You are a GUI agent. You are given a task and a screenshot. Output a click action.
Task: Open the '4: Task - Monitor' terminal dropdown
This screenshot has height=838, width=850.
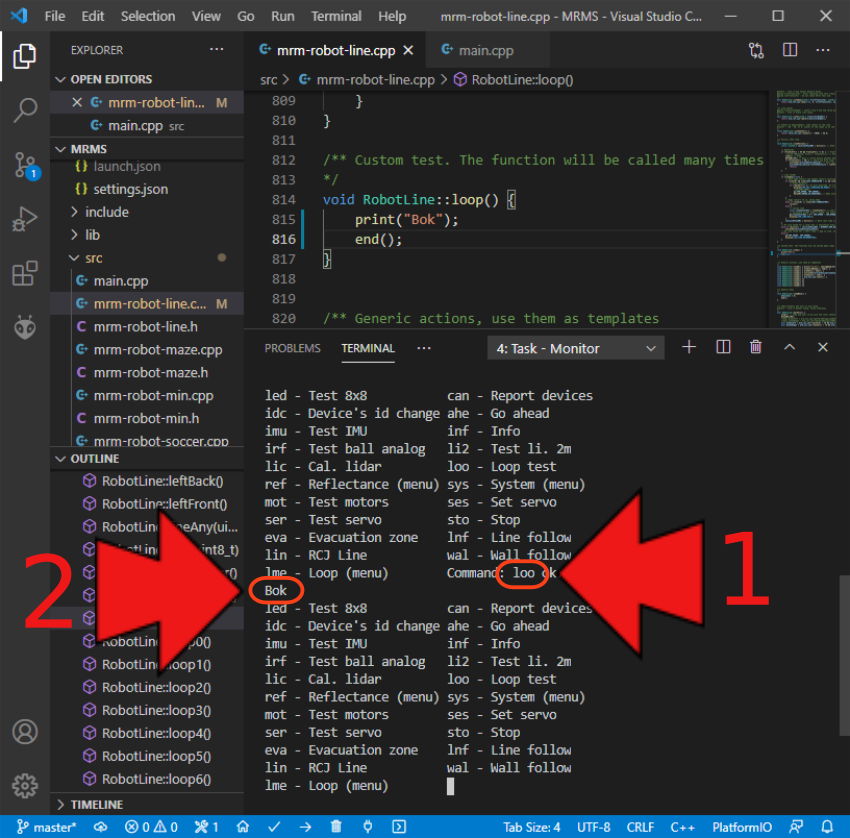click(x=575, y=348)
